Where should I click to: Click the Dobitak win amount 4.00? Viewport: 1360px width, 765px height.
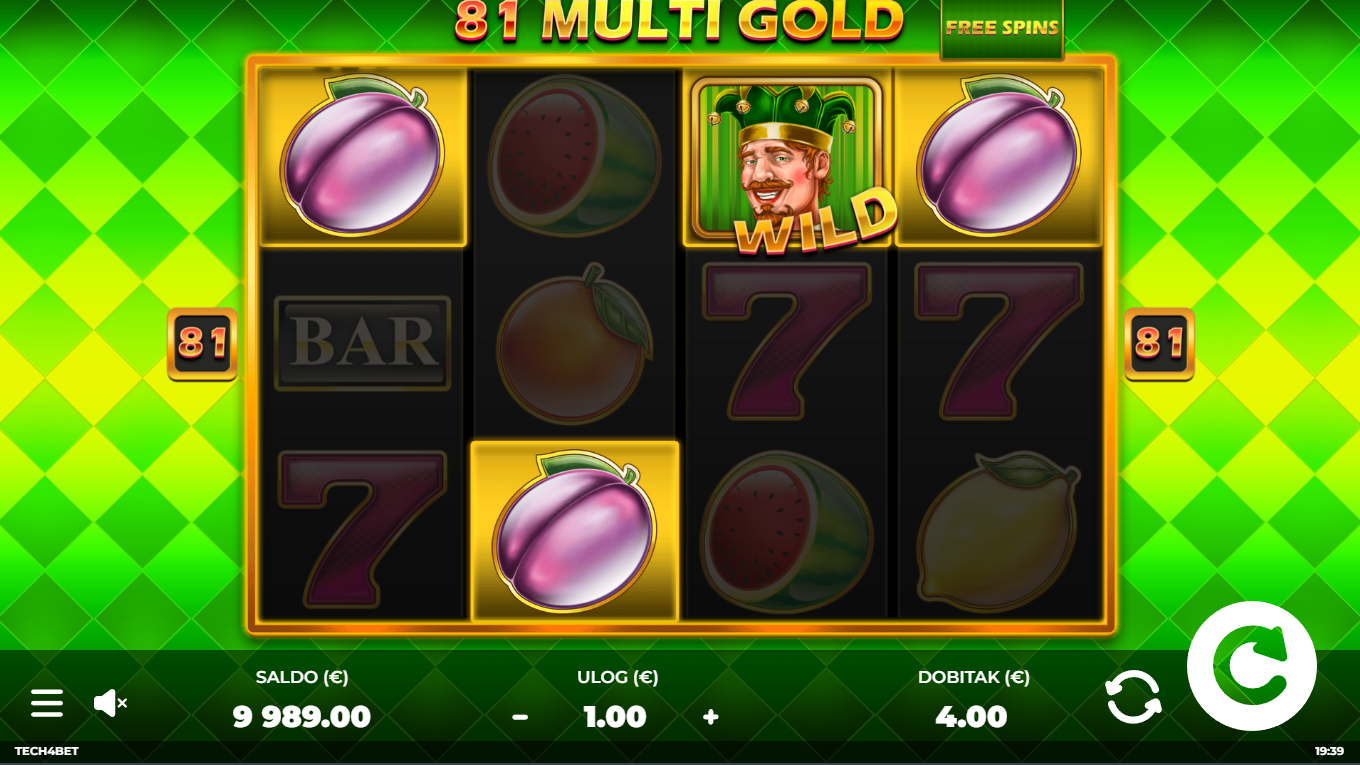click(x=971, y=717)
